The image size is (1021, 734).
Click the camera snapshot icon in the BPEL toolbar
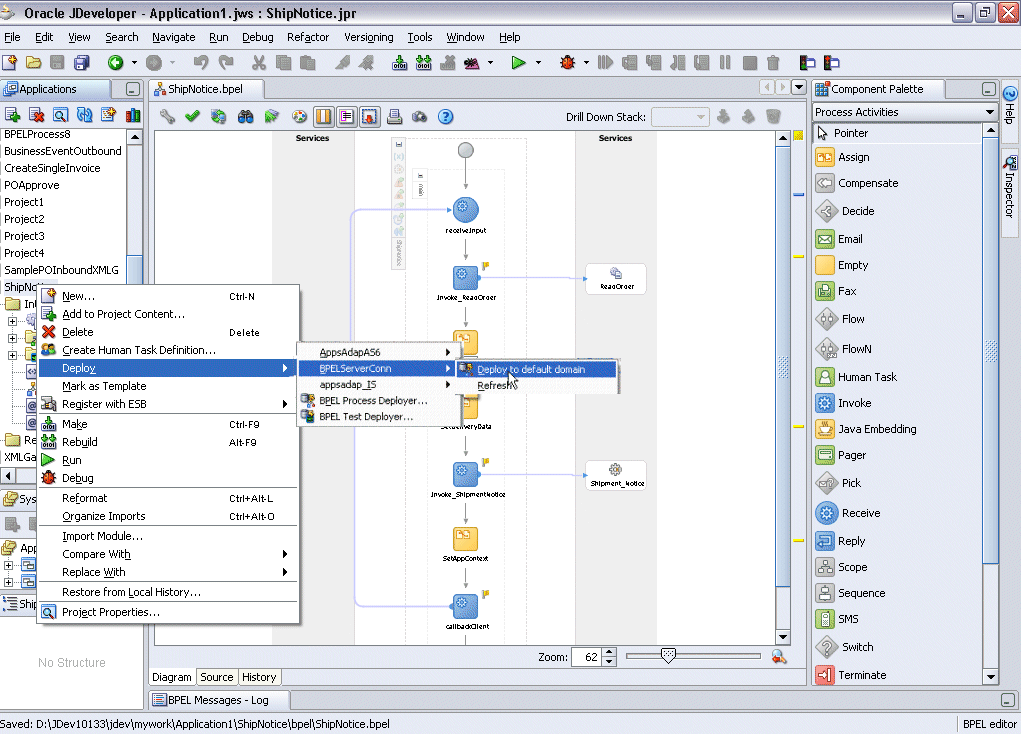420,117
